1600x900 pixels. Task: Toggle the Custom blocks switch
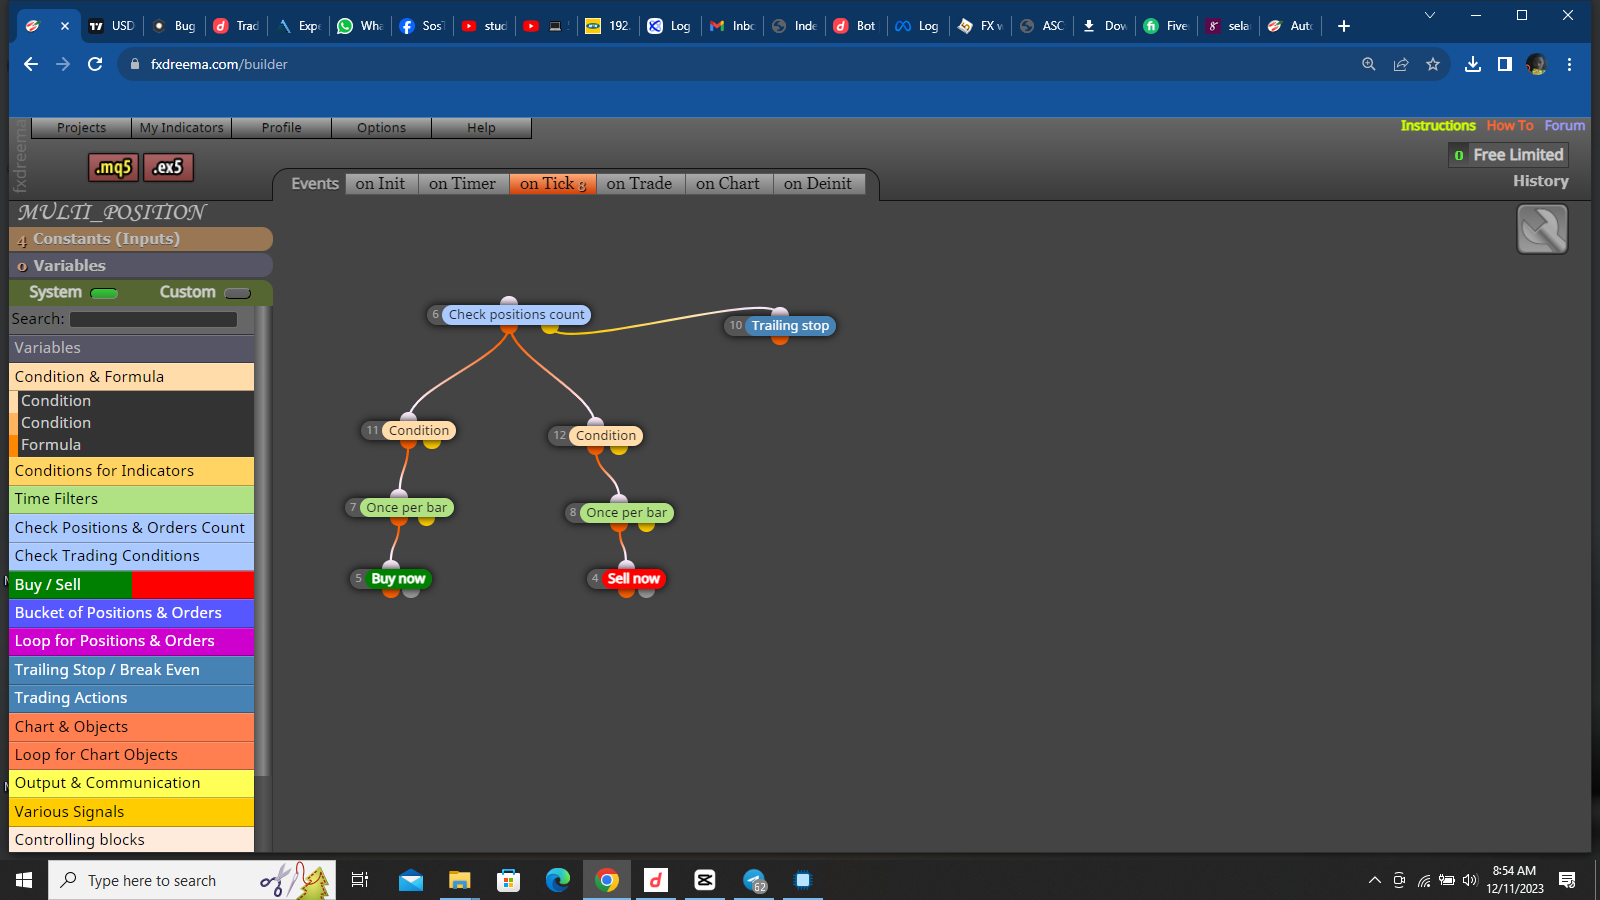click(x=238, y=293)
